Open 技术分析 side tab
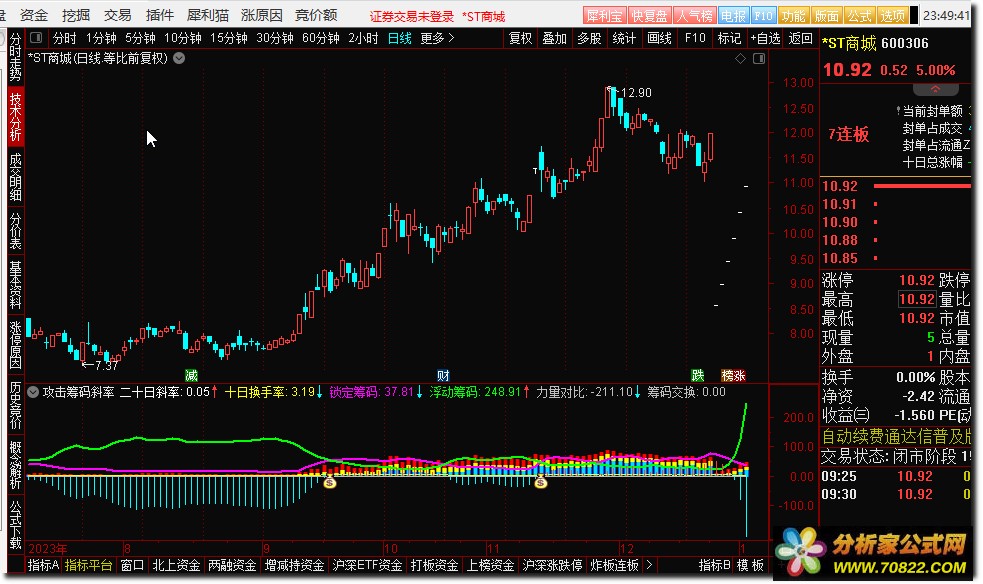 point(15,116)
